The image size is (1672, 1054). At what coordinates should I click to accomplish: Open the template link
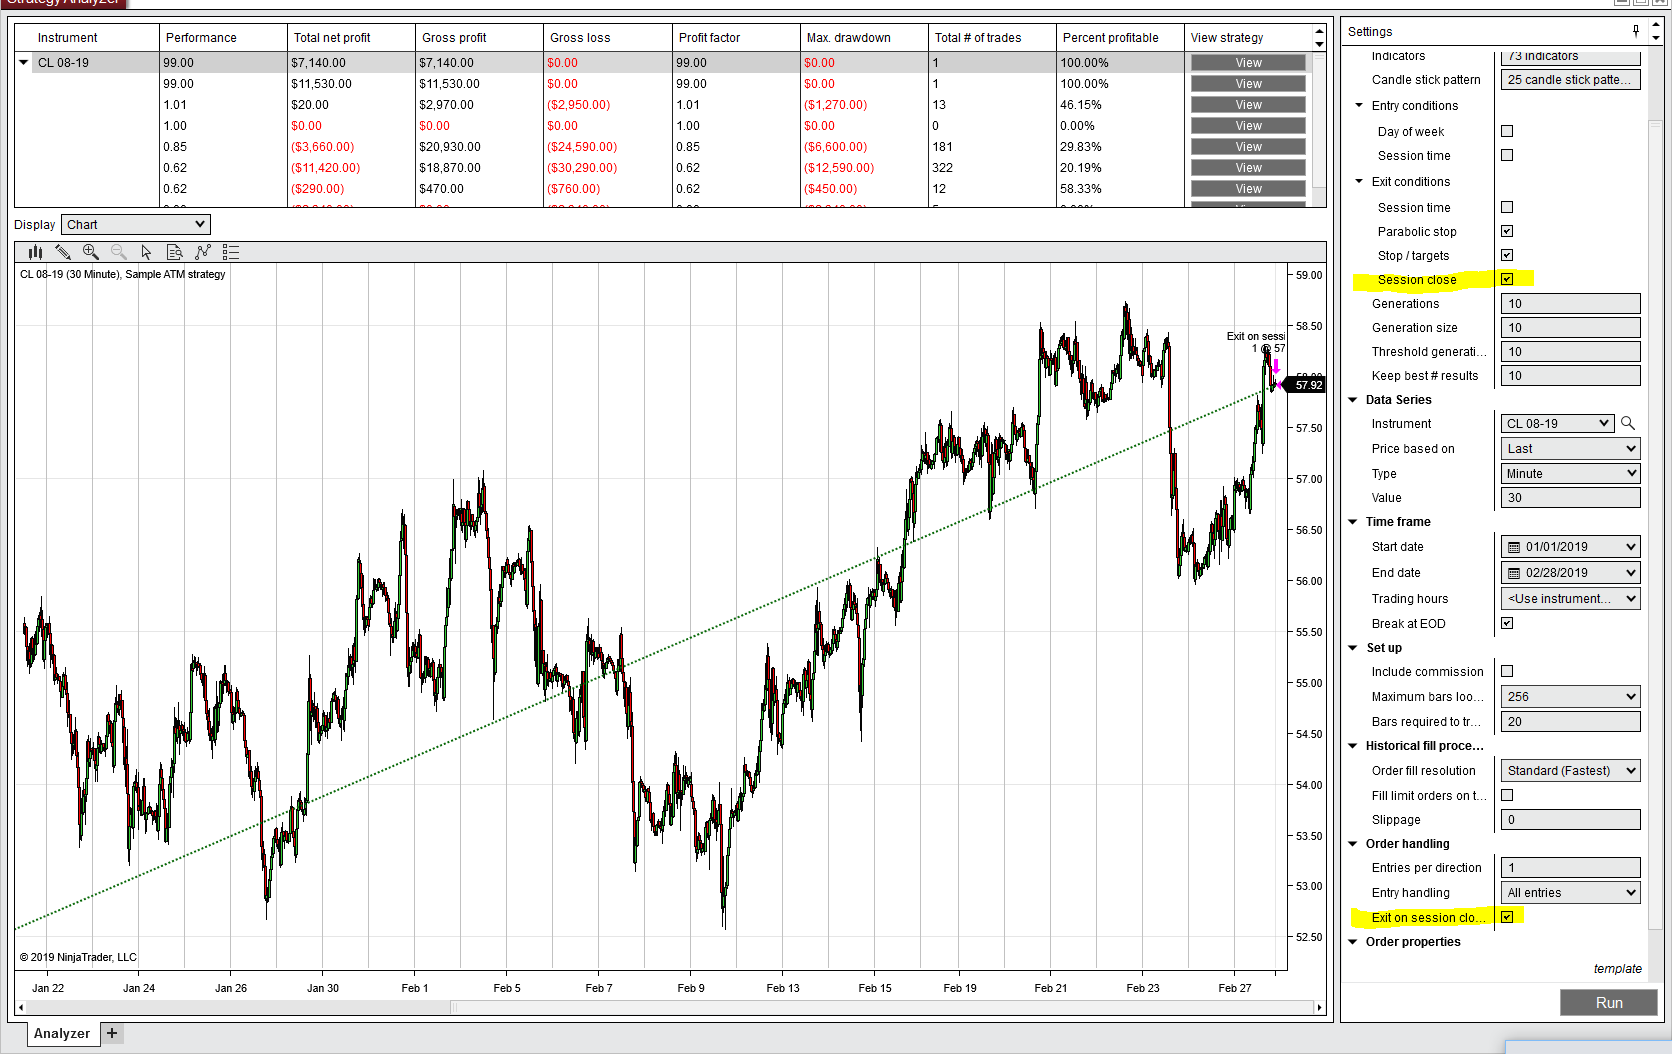[x=1618, y=969]
